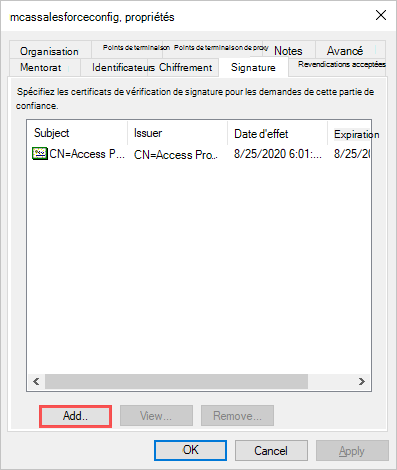Sort by the Date d'effet column
The width and height of the screenshot is (397, 470).
277,133
